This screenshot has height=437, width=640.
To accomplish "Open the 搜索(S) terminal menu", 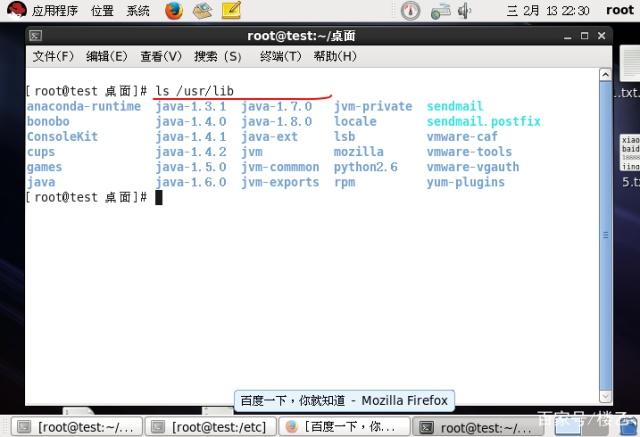I will point(218,56).
